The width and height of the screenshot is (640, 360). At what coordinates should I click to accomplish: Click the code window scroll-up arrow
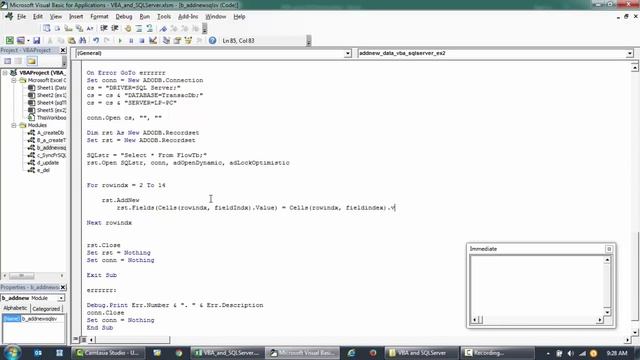(x=635, y=67)
